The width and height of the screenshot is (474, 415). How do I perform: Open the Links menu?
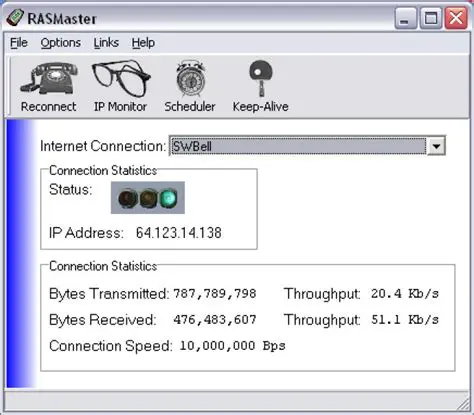(x=106, y=43)
